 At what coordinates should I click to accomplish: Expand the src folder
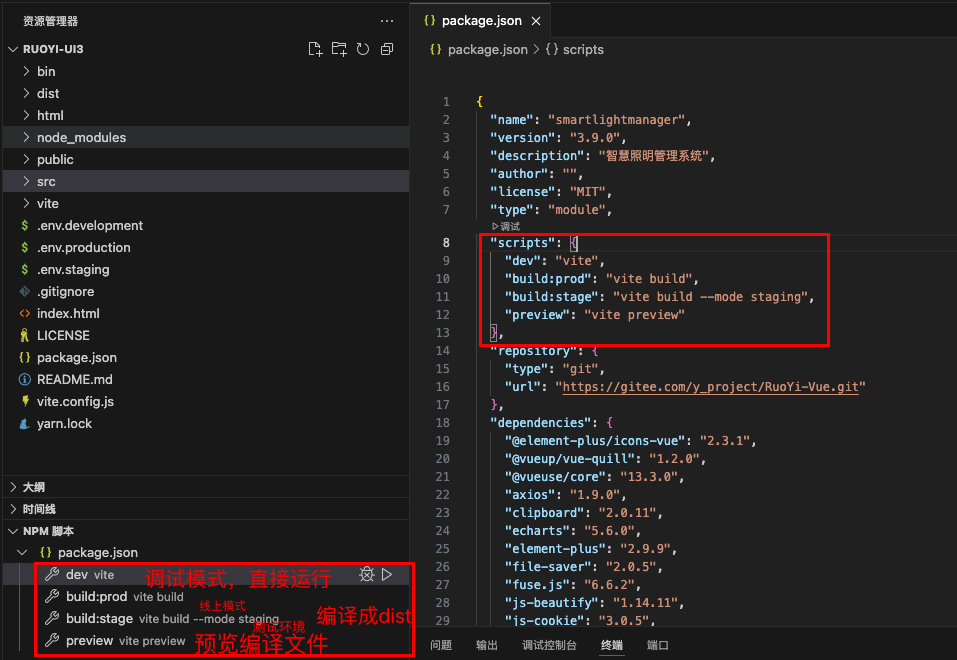(26, 181)
